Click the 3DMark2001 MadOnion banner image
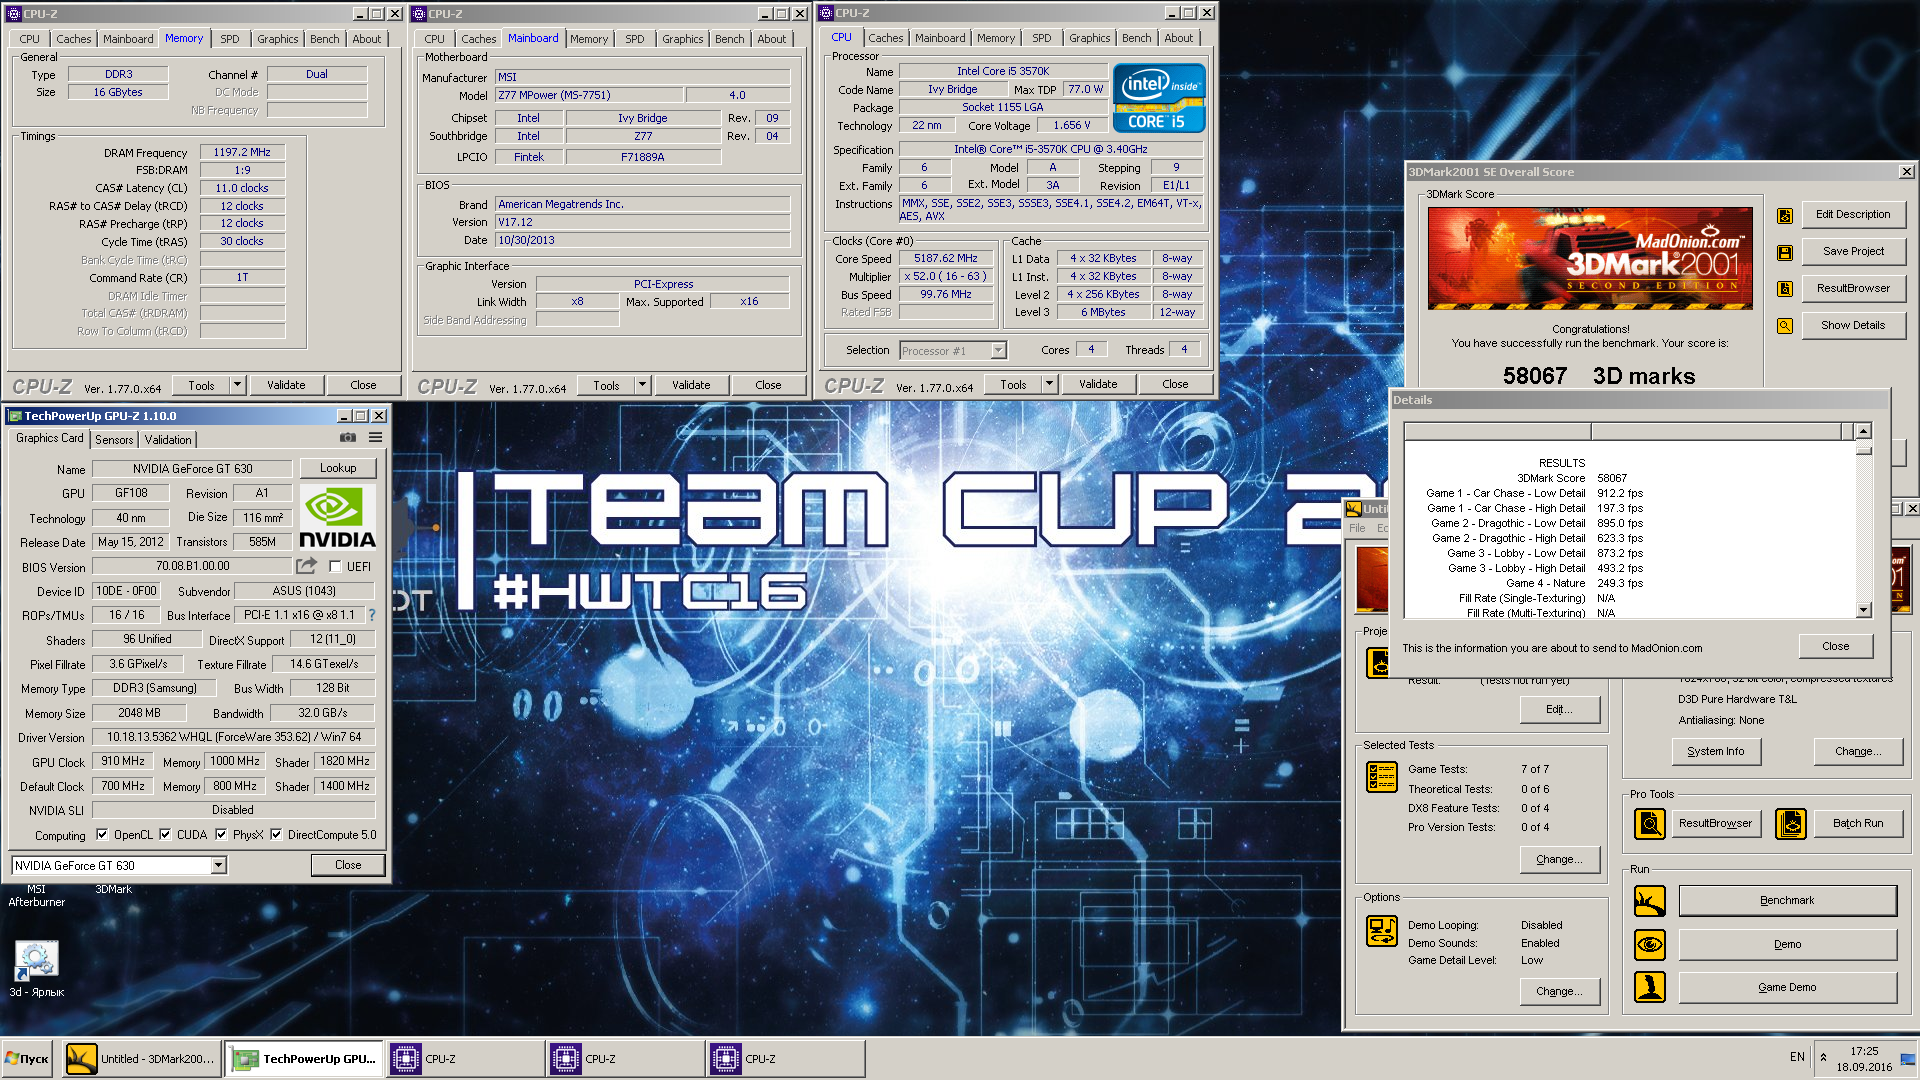This screenshot has width=1920, height=1080. point(1590,258)
